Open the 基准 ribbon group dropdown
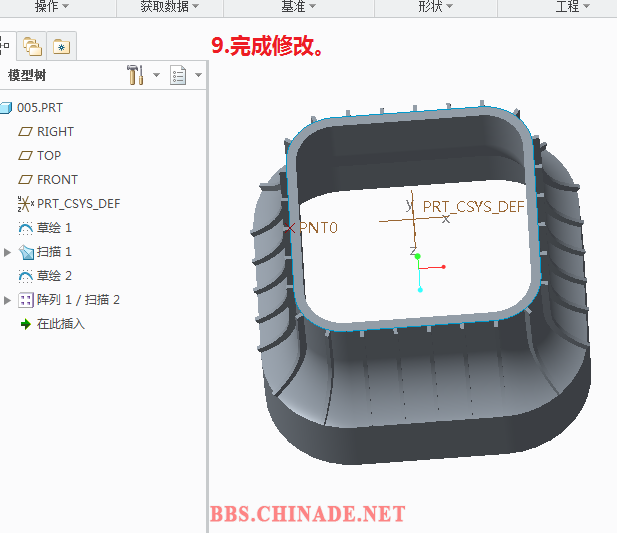 (298, 7)
